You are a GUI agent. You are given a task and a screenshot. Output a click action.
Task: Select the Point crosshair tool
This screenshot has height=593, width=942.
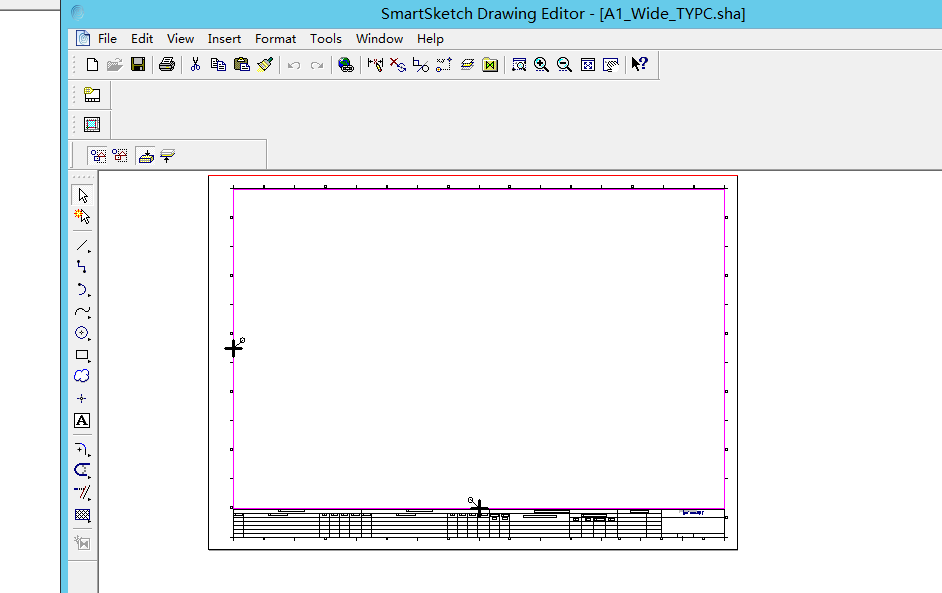[x=82, y=398]
